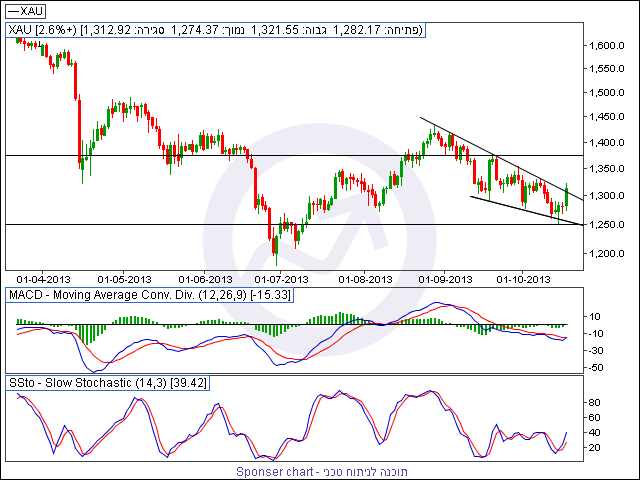
Task: Click the 01-10-2013 date axis label
Action: click(x=523, y=280)
